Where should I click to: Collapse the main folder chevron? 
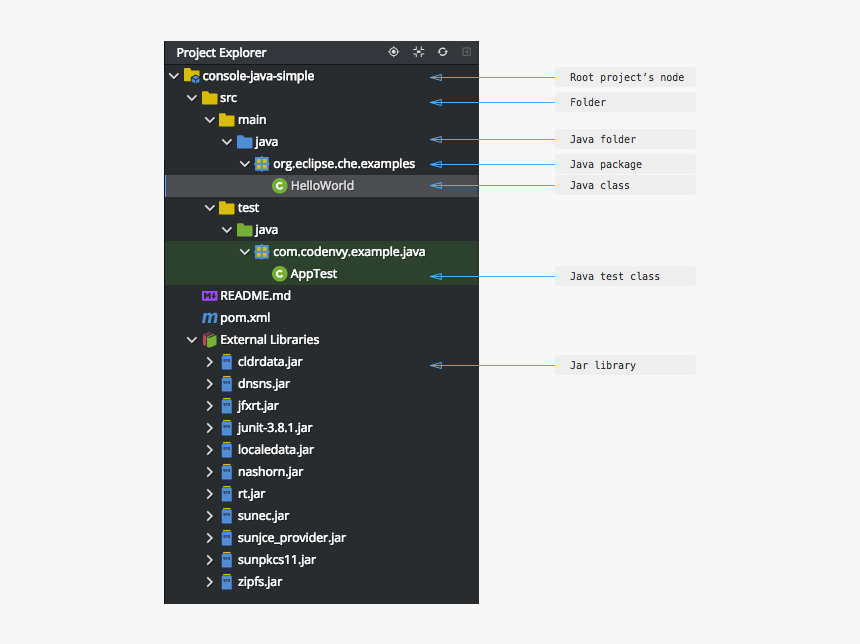click(210, 120)
